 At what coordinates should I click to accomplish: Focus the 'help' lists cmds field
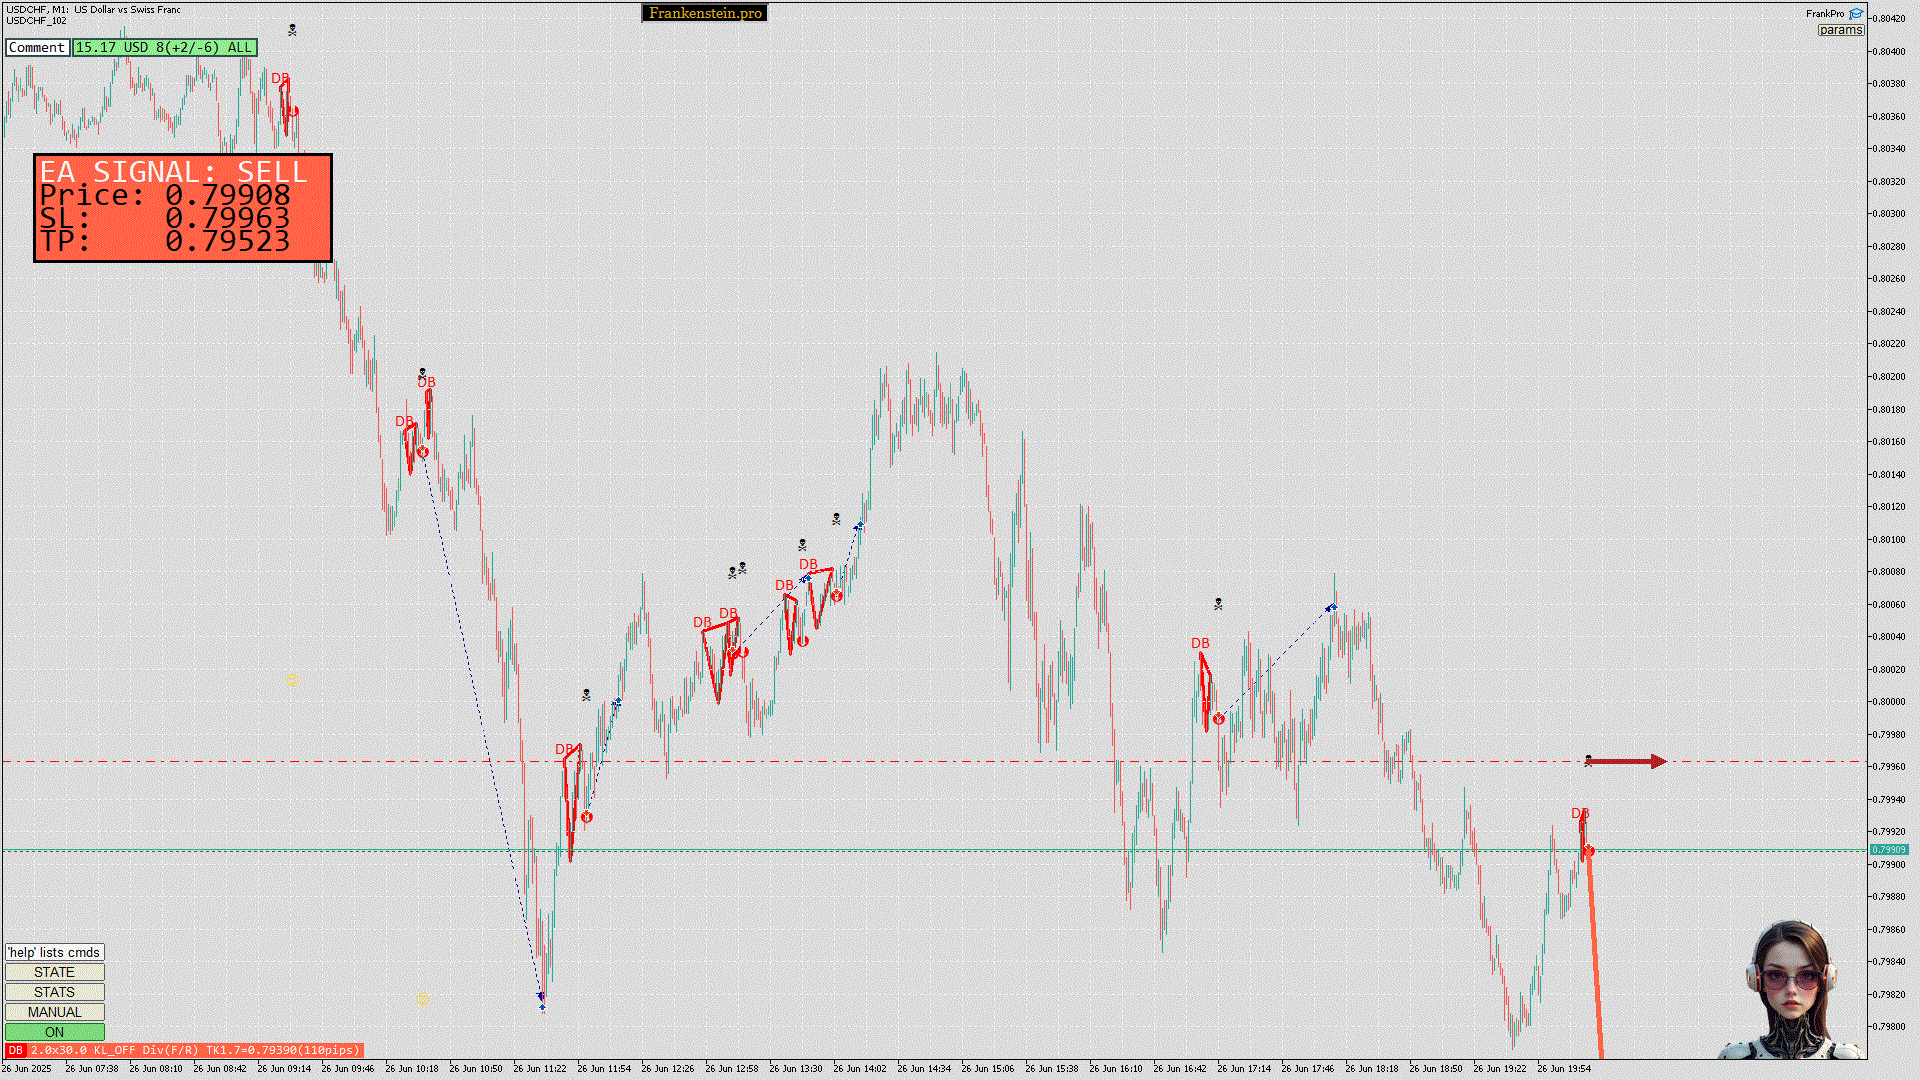[55, 952]
